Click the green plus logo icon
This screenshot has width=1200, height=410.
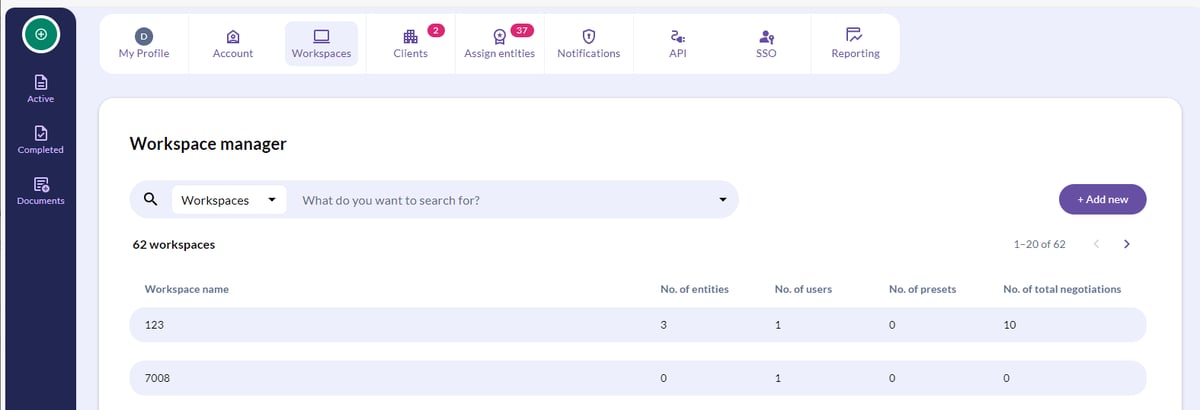click(41, 34)
